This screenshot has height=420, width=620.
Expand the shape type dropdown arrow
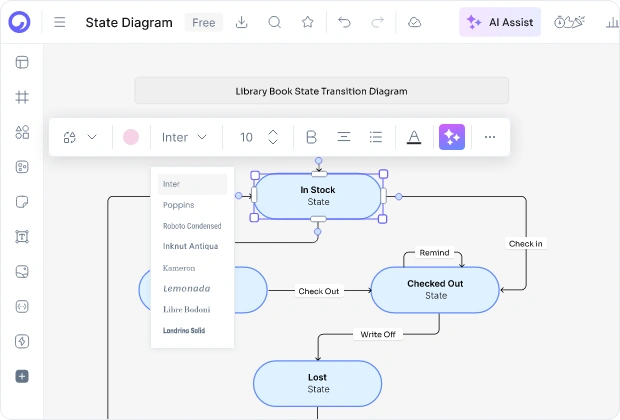click(x=92, y=137)
